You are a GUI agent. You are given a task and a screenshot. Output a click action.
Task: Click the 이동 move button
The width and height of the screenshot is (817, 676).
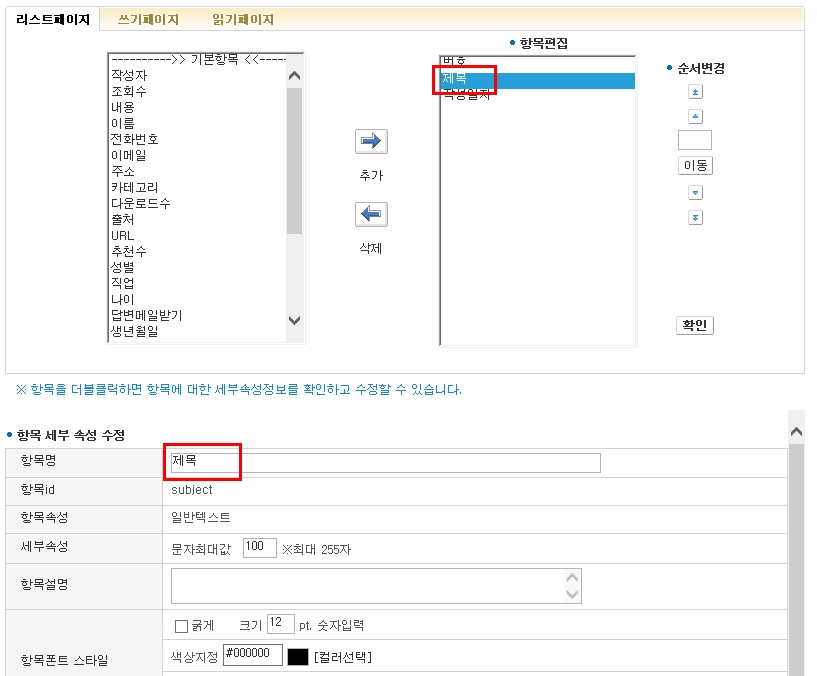click(695, 166)
